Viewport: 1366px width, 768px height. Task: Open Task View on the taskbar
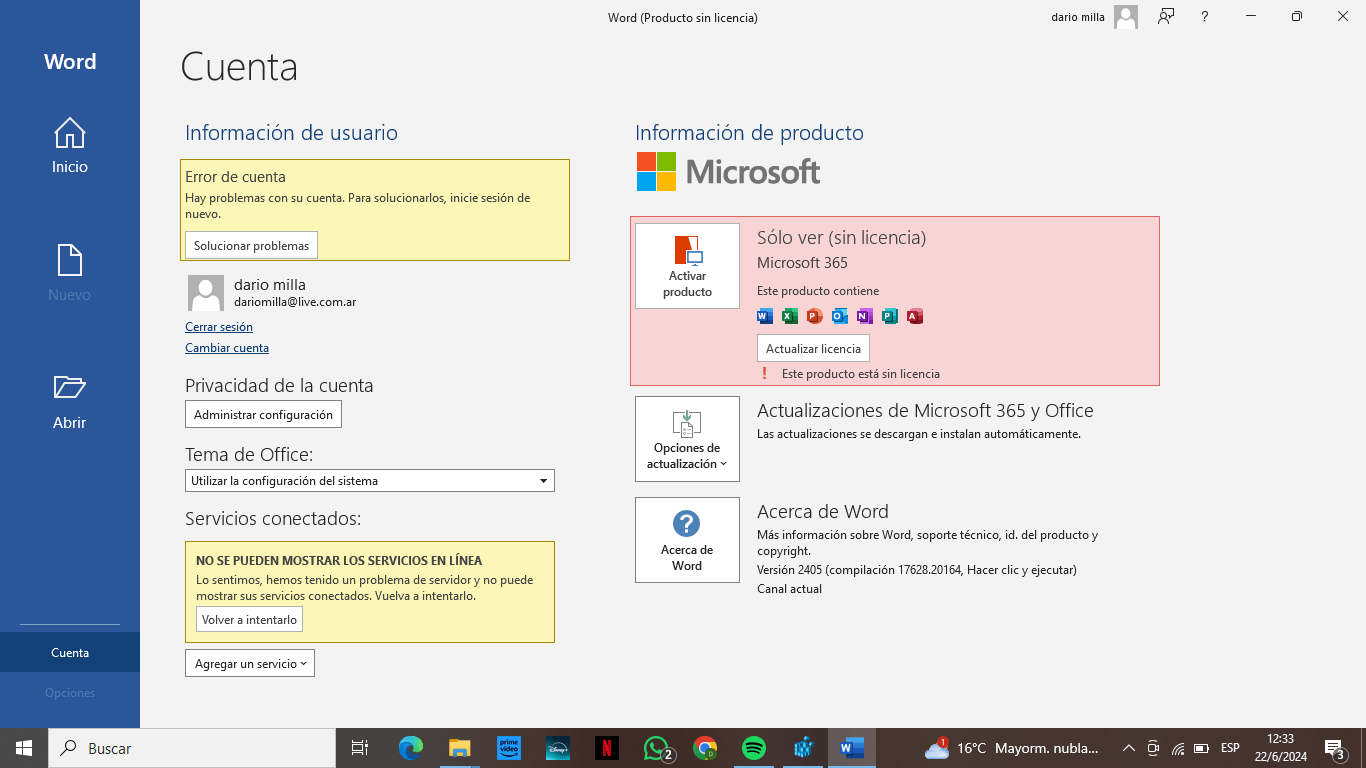pos(360,748)
